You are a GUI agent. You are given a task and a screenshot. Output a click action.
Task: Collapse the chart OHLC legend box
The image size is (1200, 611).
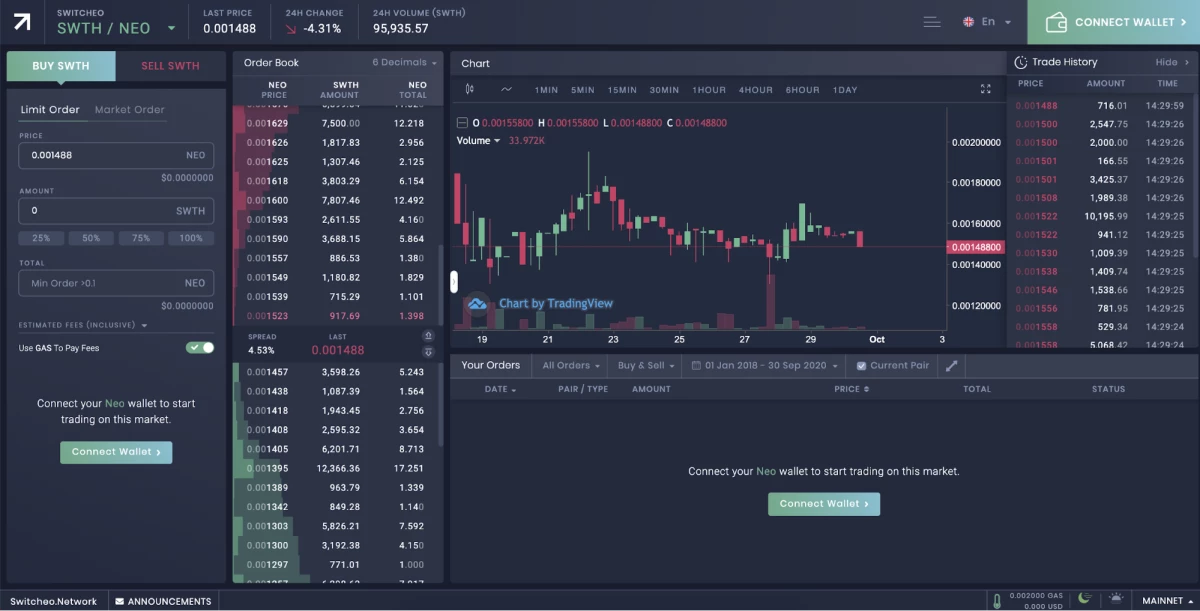(461, 123)
